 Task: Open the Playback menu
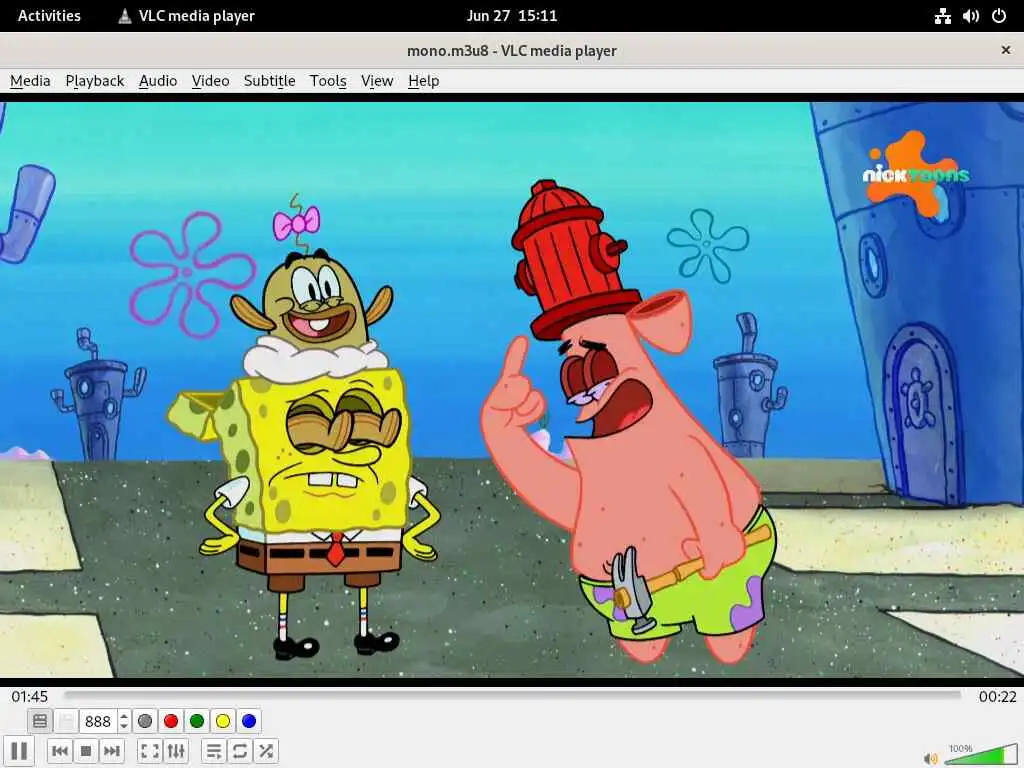tap(95, 81)
